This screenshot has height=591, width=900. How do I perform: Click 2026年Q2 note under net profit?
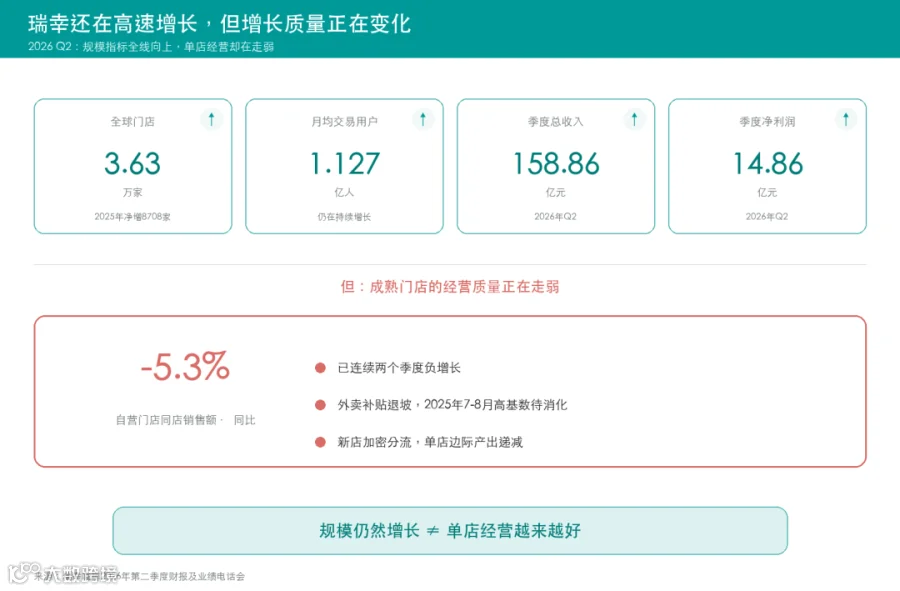pos(767,216)
